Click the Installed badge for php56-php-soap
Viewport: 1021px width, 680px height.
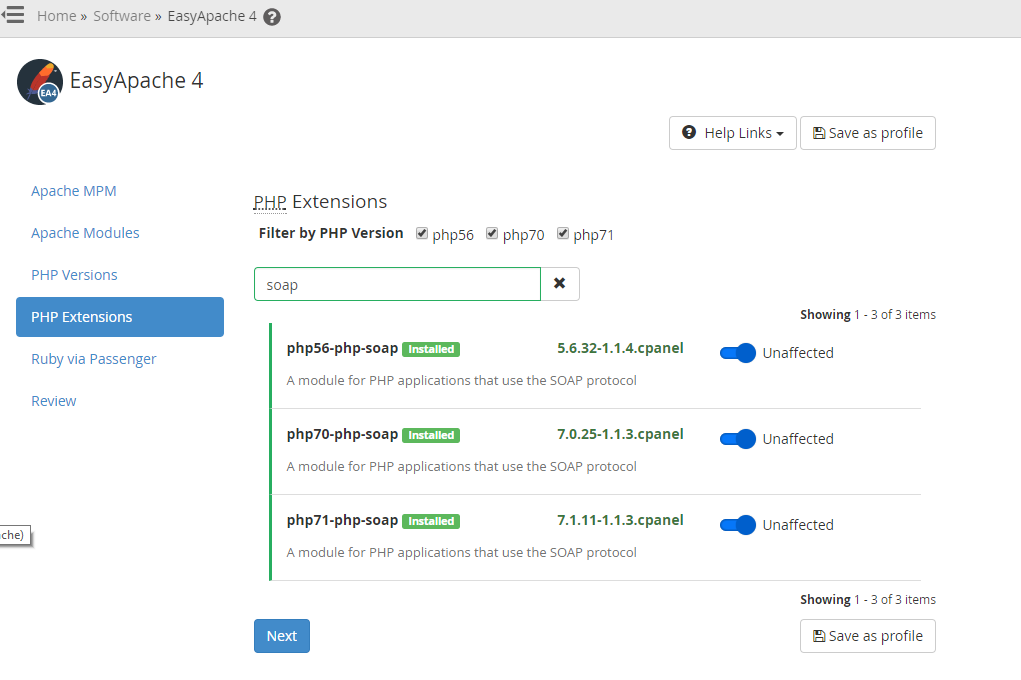pos(431,349)
